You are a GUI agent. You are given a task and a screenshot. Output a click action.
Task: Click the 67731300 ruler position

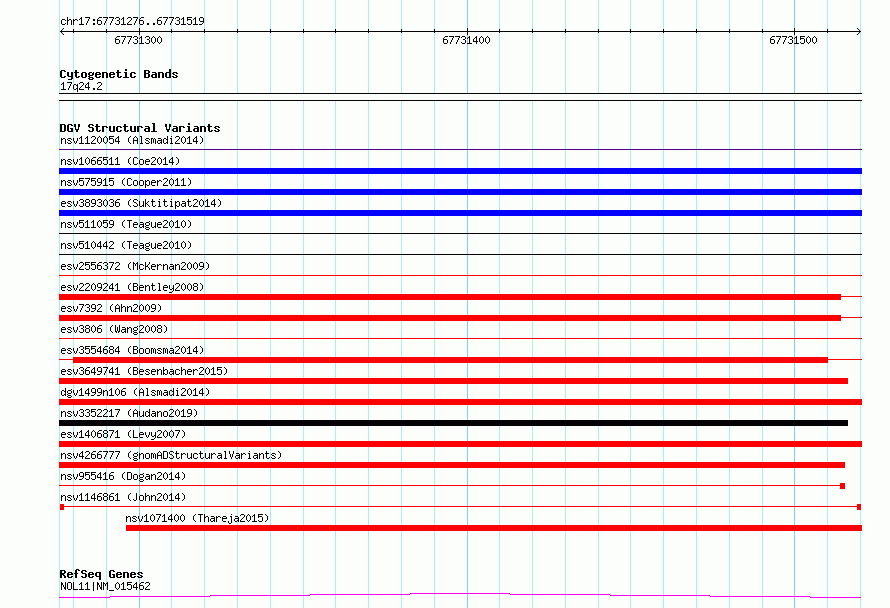(x=138, y=40)
